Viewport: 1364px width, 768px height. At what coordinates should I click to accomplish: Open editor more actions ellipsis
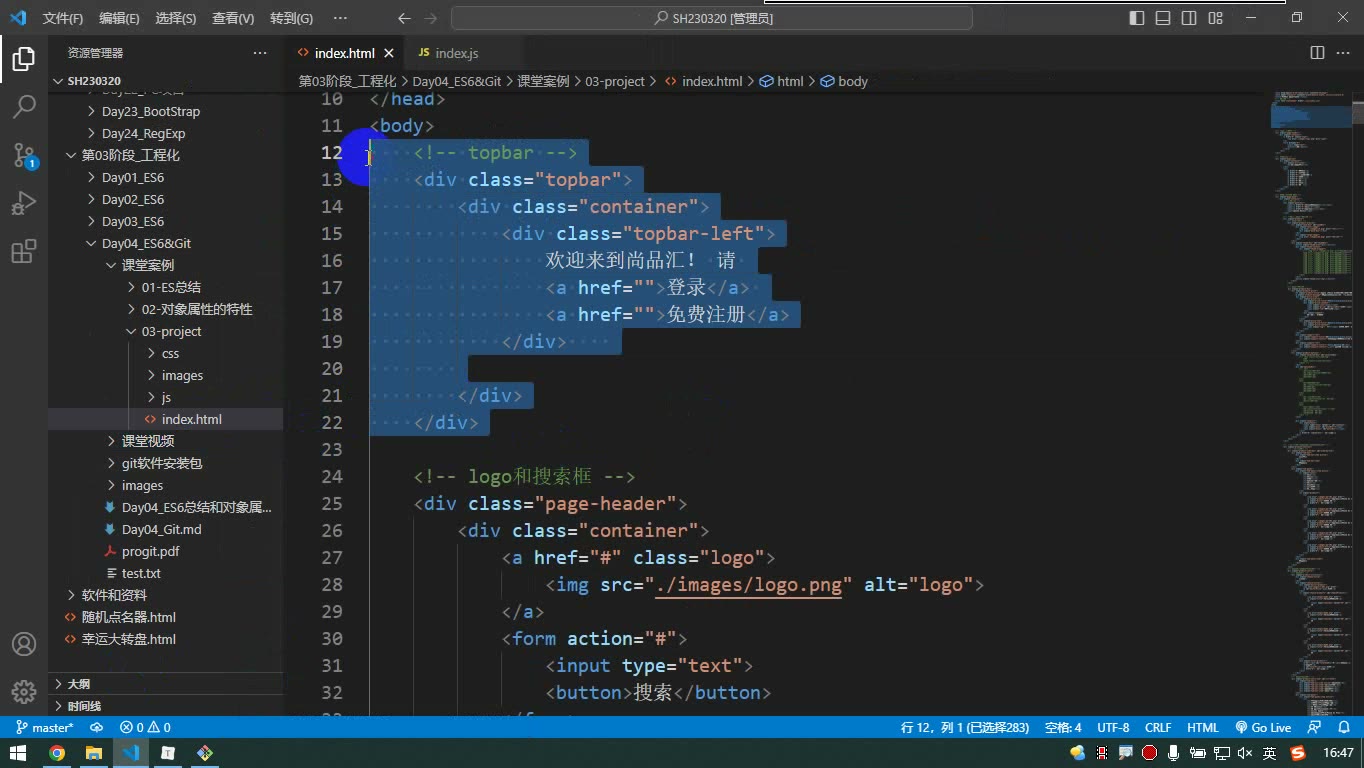(x=1343, y=53)
